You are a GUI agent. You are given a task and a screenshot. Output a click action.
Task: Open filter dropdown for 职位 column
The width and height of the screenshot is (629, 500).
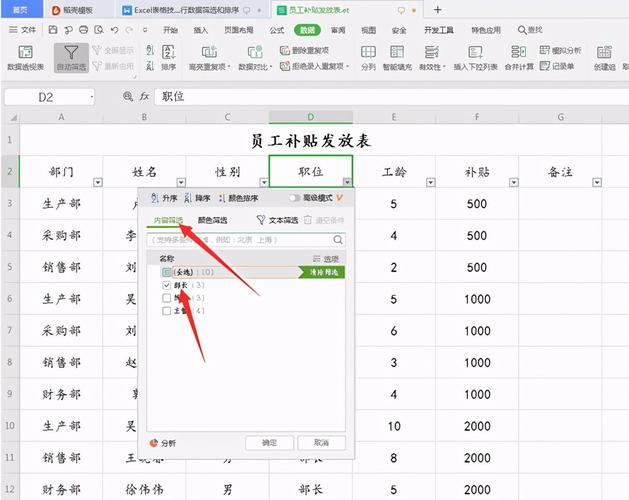(x=347, y=183)
